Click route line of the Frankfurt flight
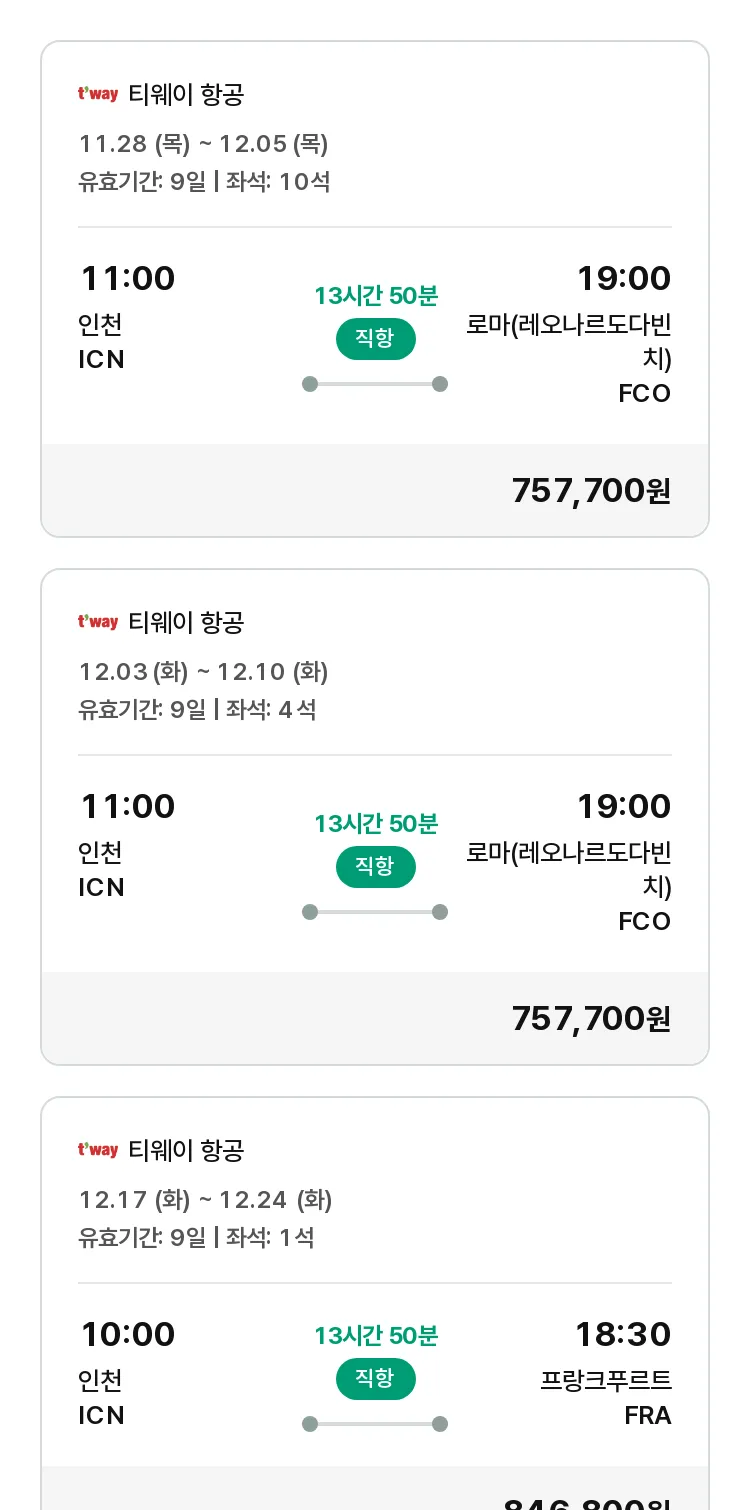Viewport: 750px width, 1510px height. [375, 1424]
